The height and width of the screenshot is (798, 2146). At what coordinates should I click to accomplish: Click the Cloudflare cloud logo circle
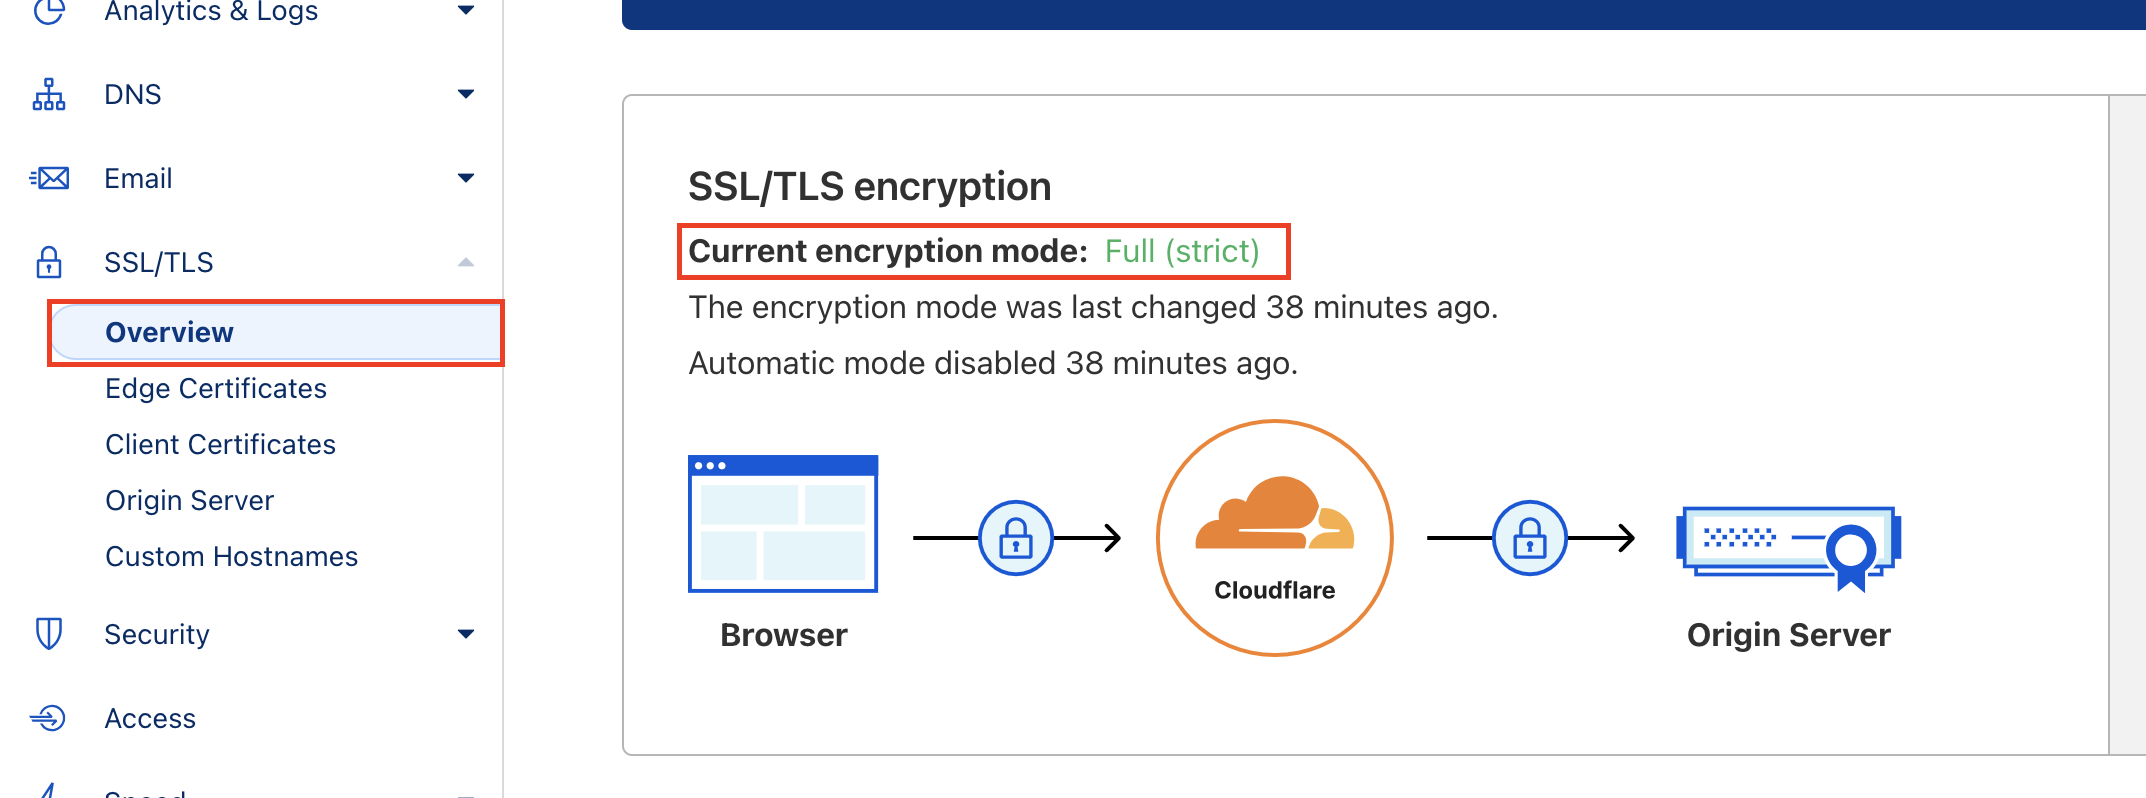[x=1275, y=538]
